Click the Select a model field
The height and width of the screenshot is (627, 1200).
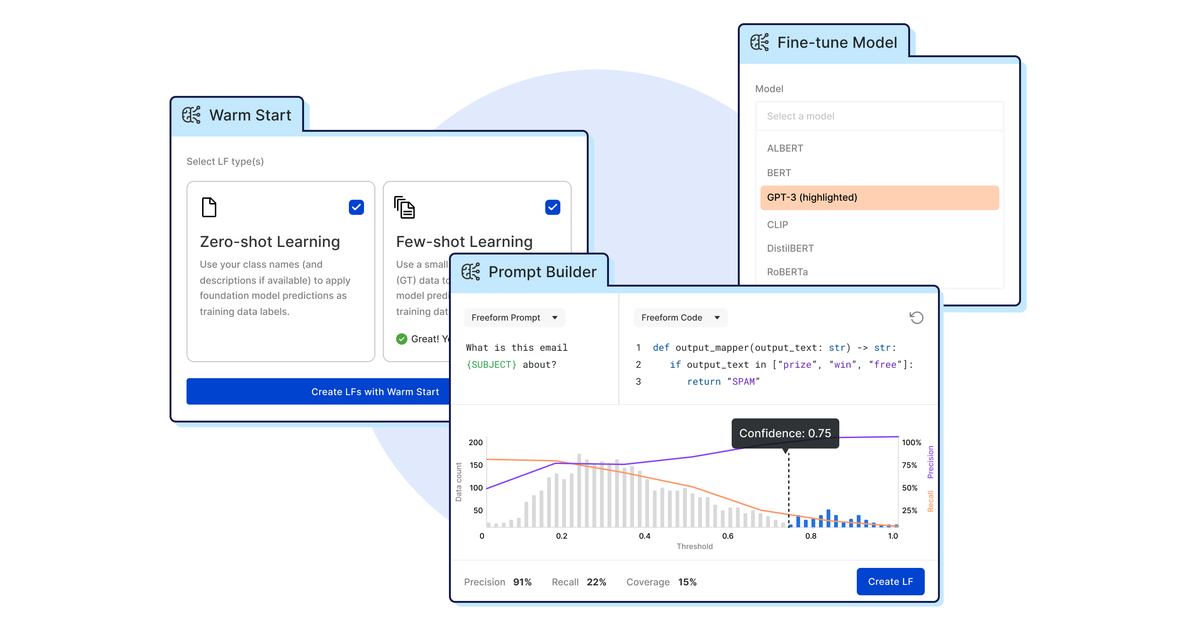click(x=879, y=116)
